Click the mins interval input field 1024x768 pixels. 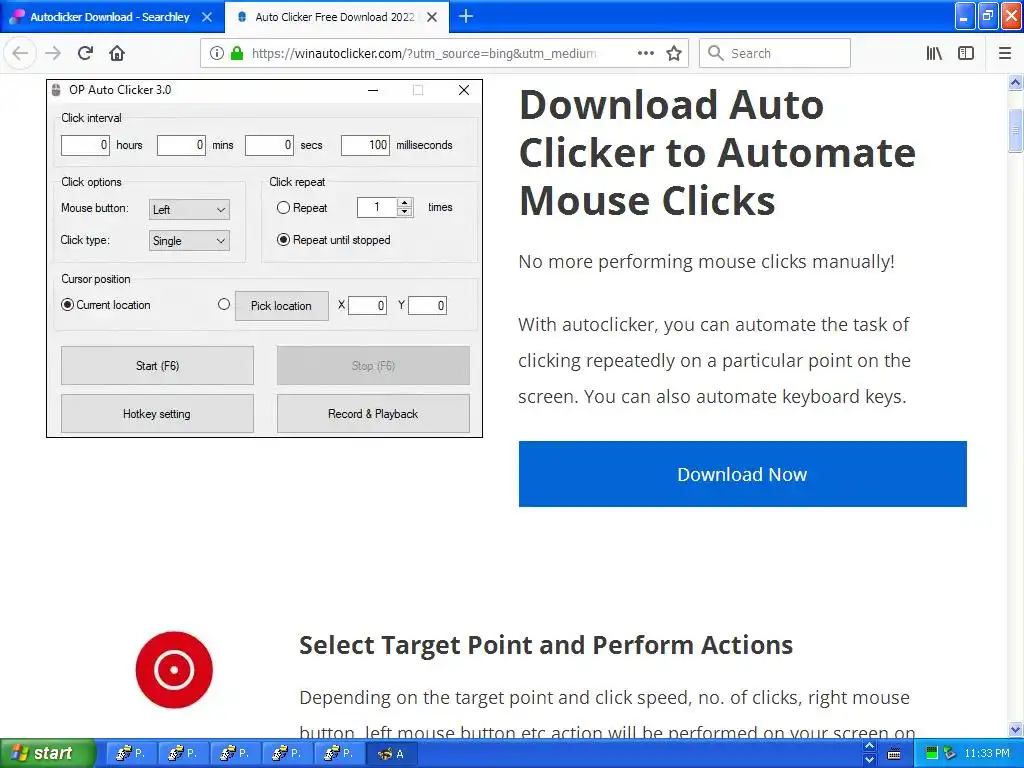(181, 145)
